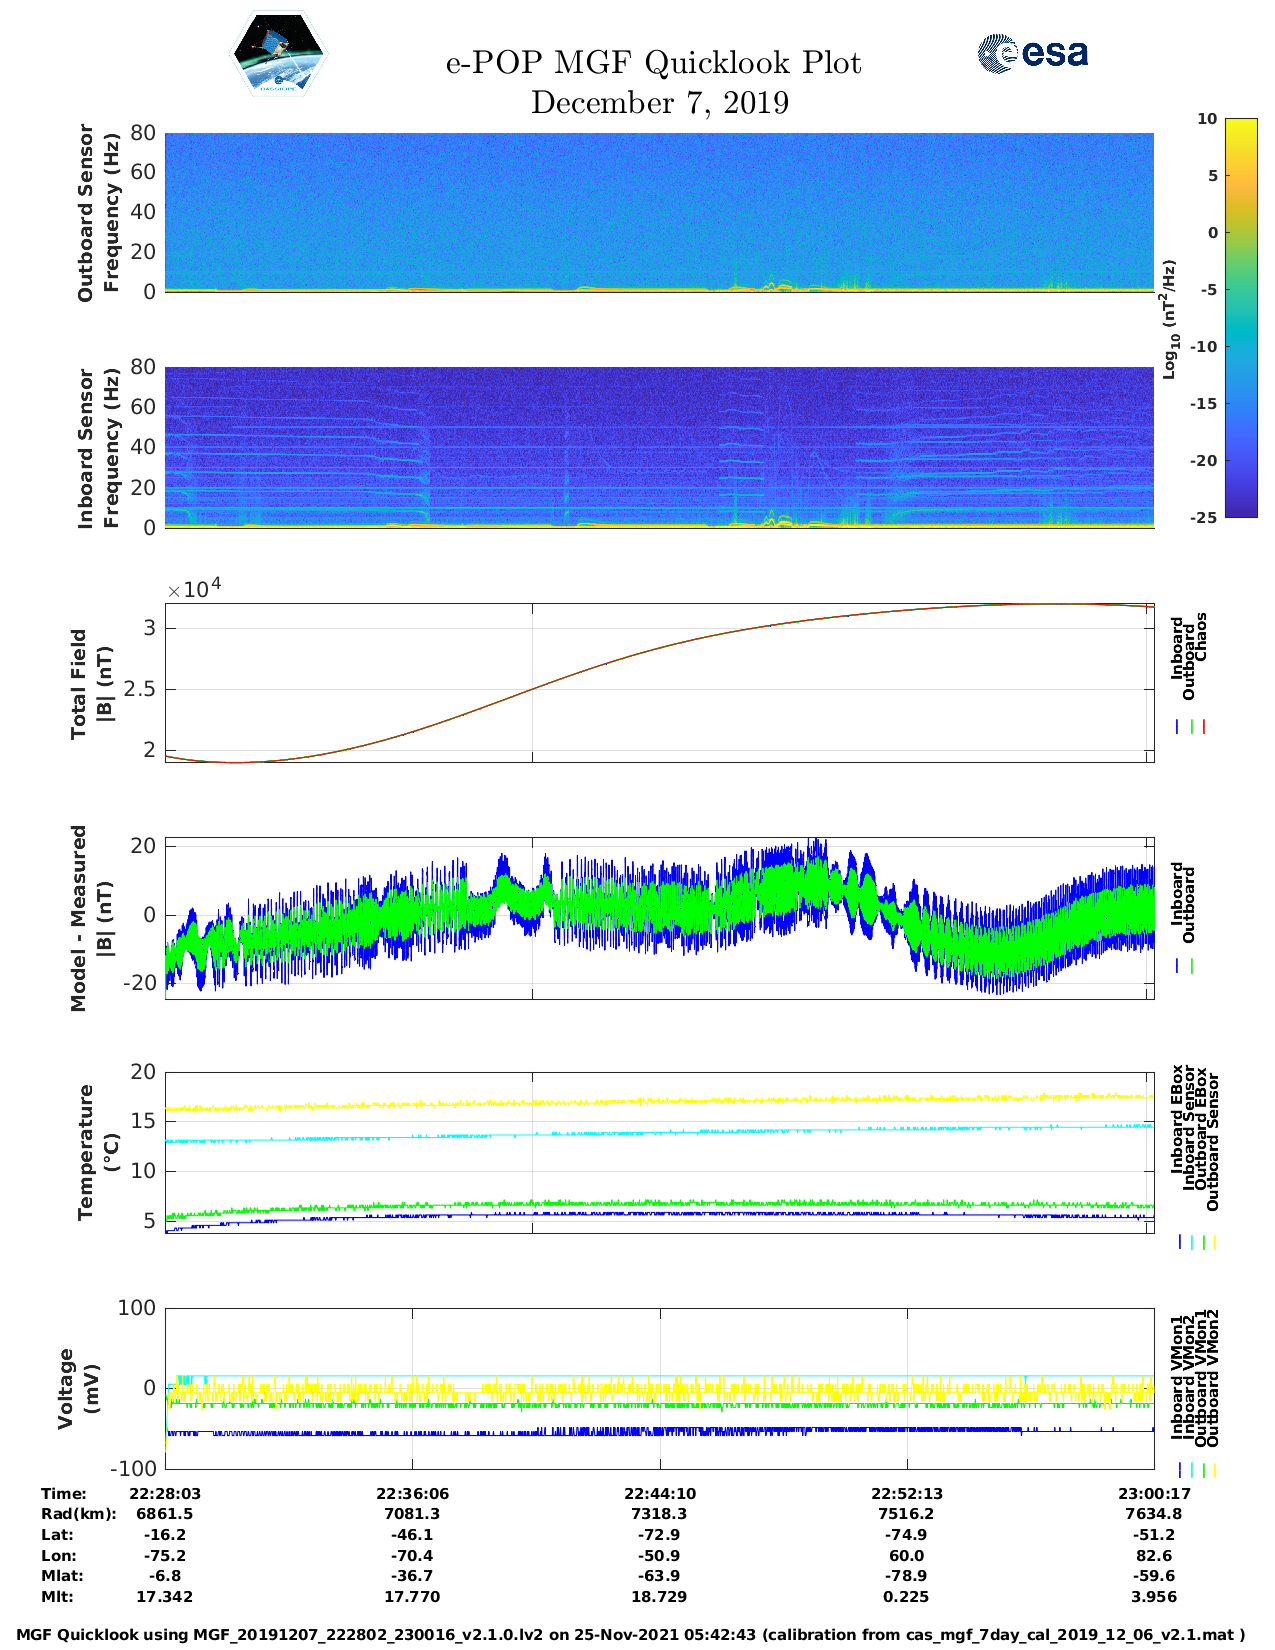Image resolution: width=1275 pixels, height=1650 pixels.
Task: Click green Outboard marker in Model-Measured legend
Action: pyautogui.click(x=1192, y=966)
